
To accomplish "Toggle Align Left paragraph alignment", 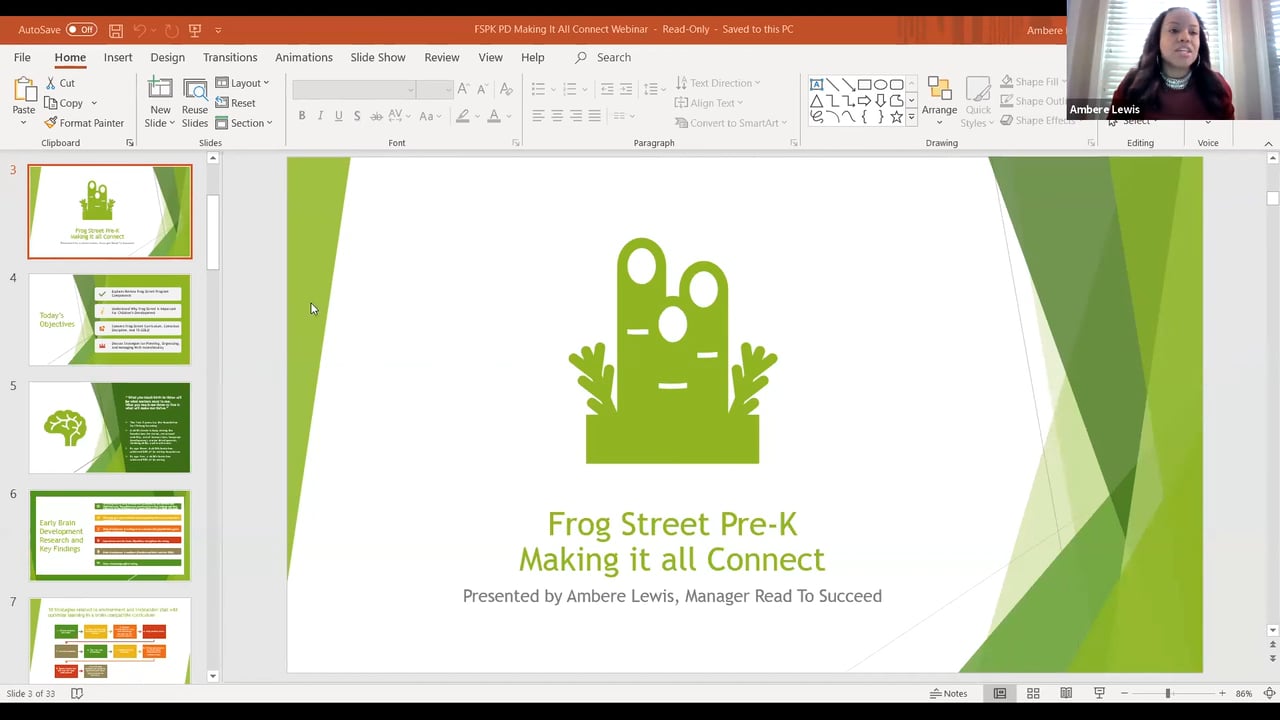I will 538,116.
